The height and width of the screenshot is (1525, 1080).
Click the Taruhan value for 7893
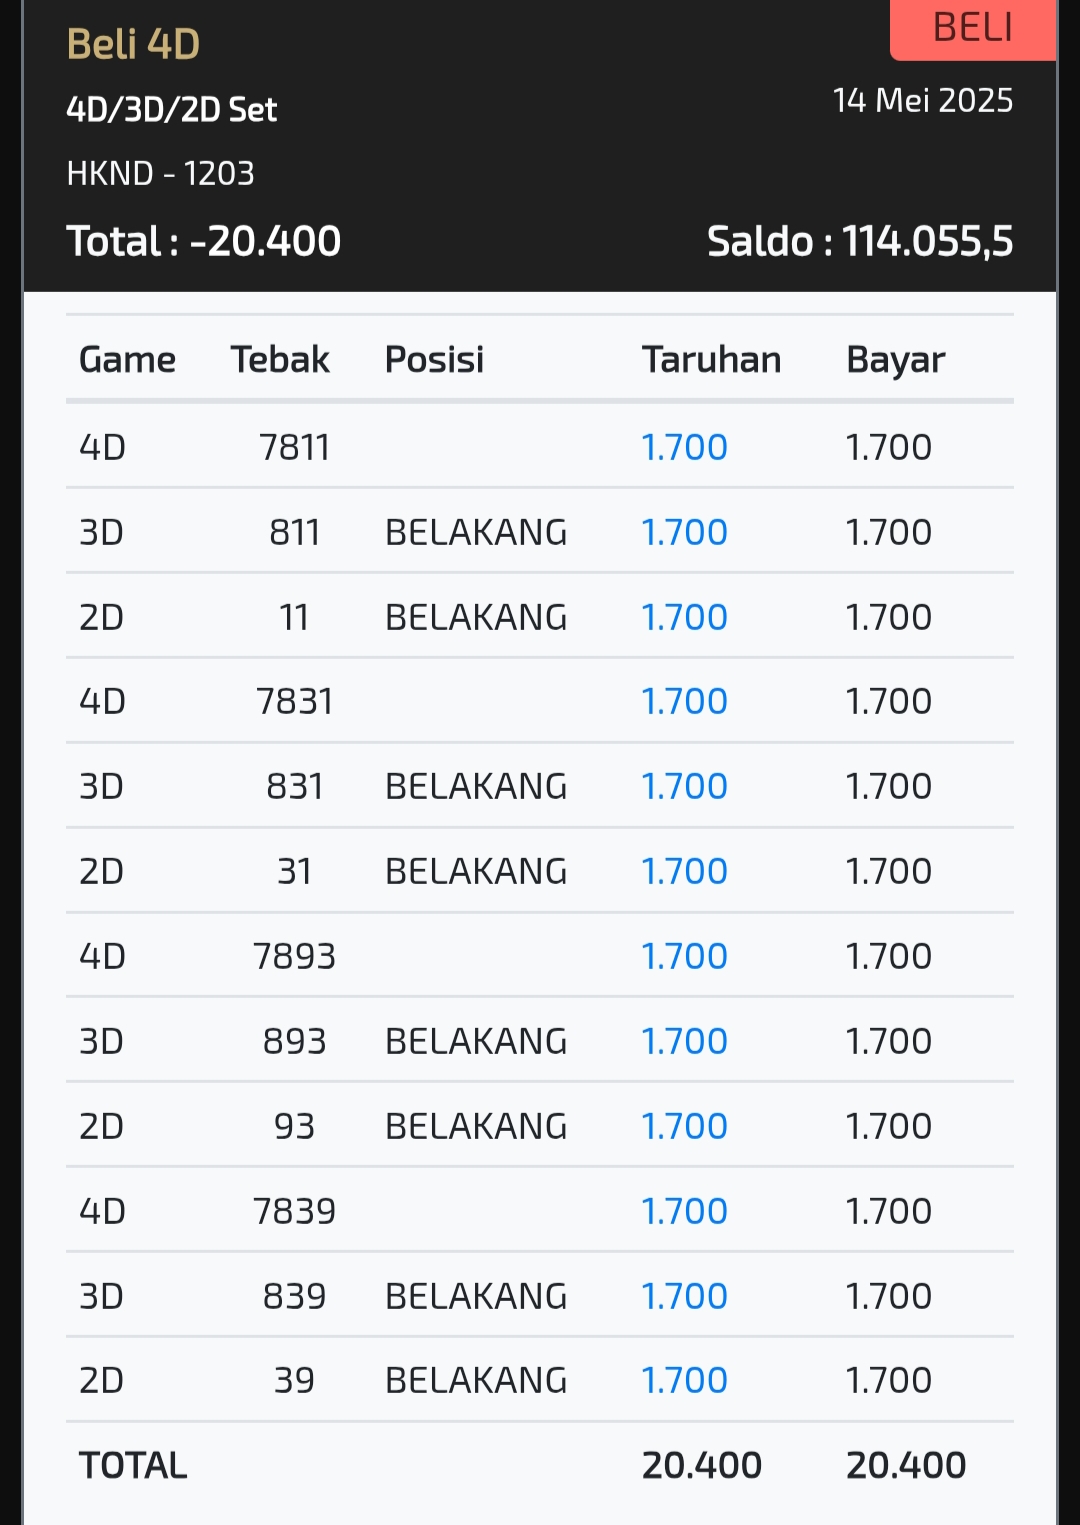(684, 956)
